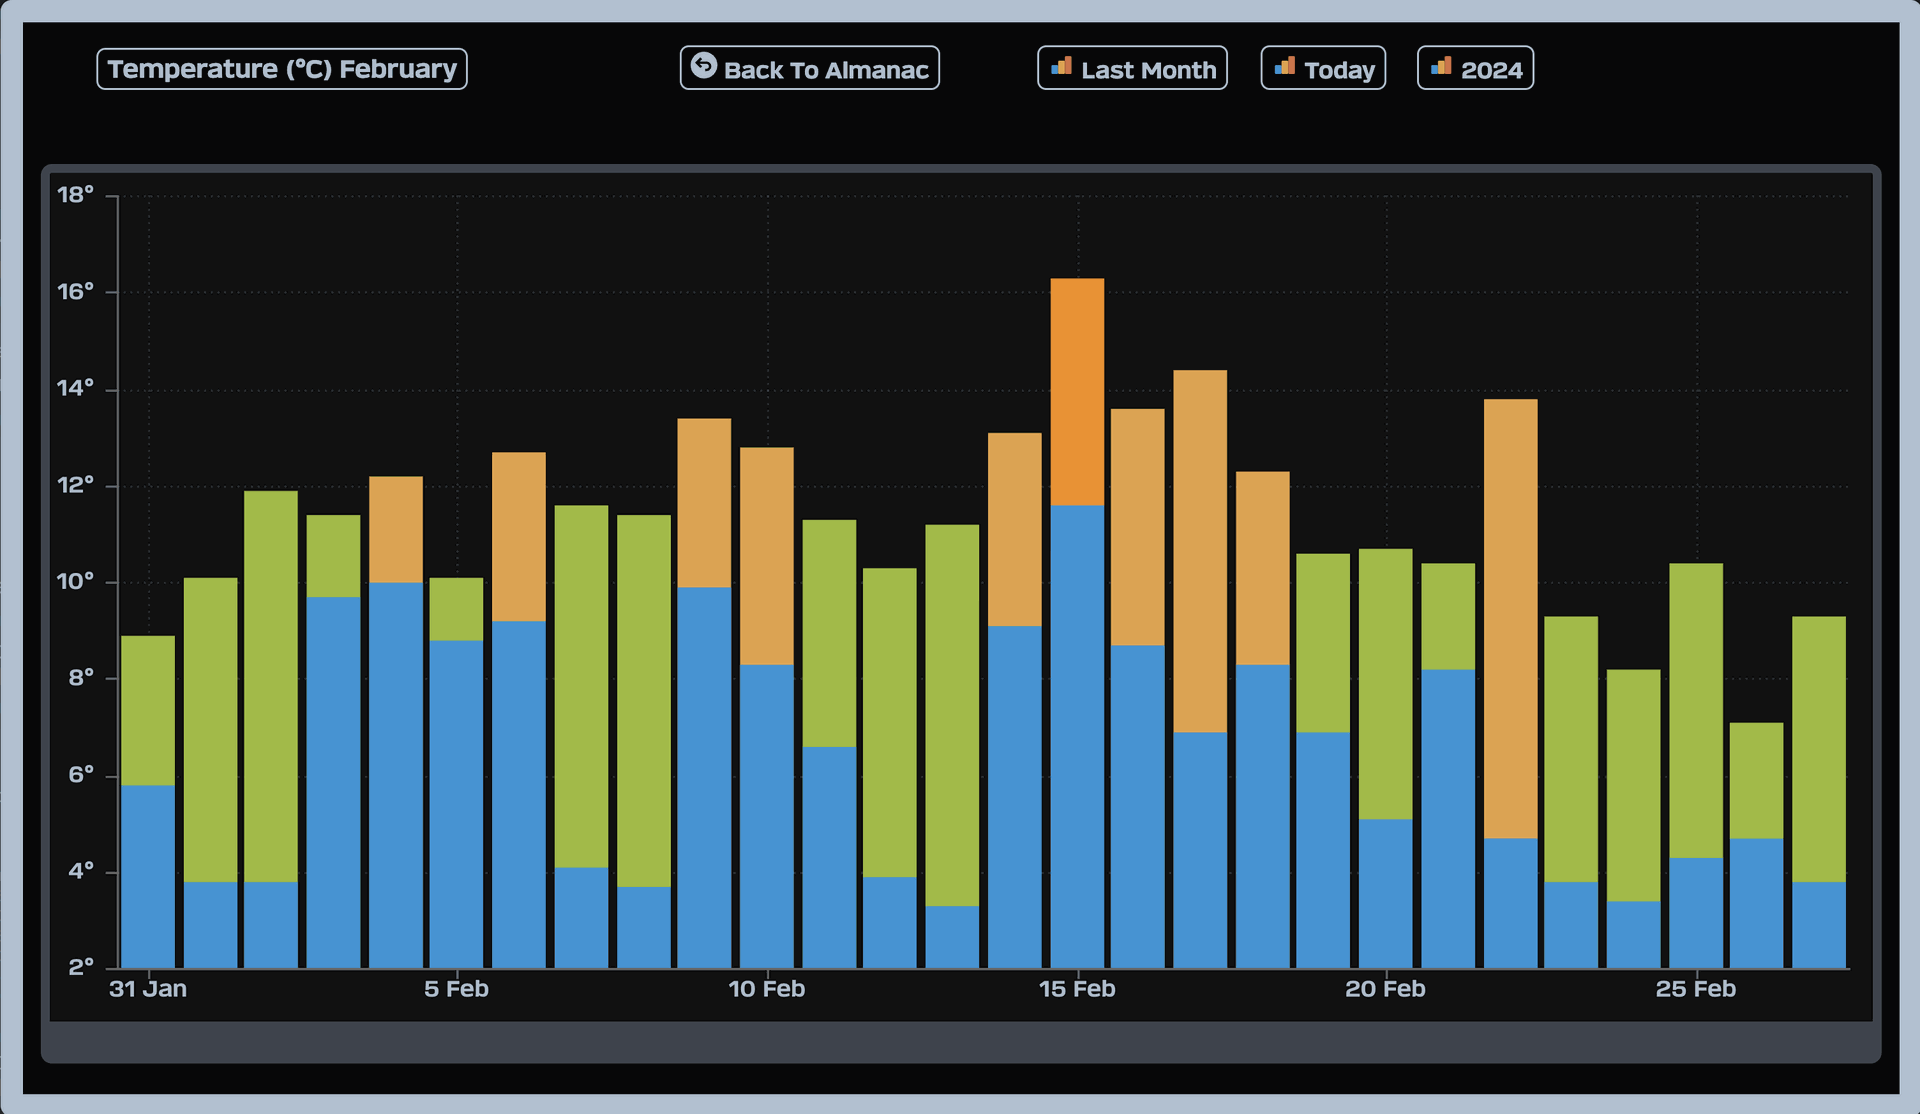This screenshot has width=1920, height=1114.
Task: Click the chart icon in Today button
Action: (x=1285, y=67)
